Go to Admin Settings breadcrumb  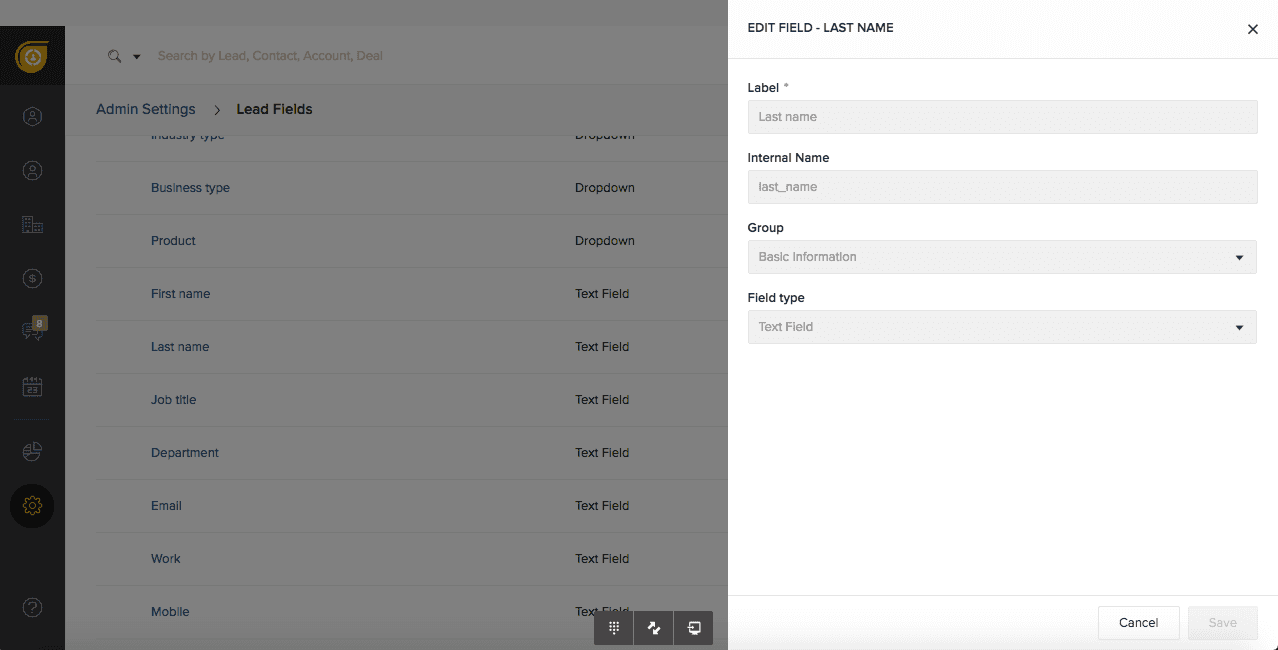pos(146,109)
